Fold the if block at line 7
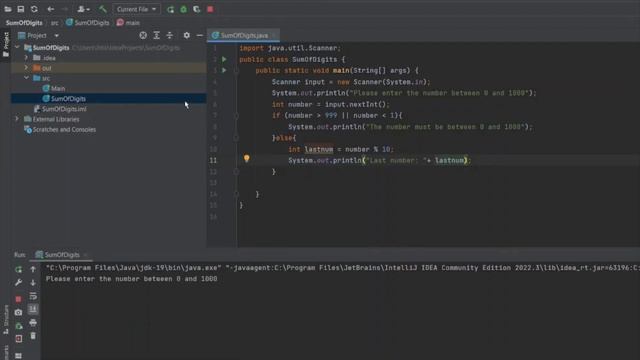This screenshot has height=360, width=640. click(236, 116)
